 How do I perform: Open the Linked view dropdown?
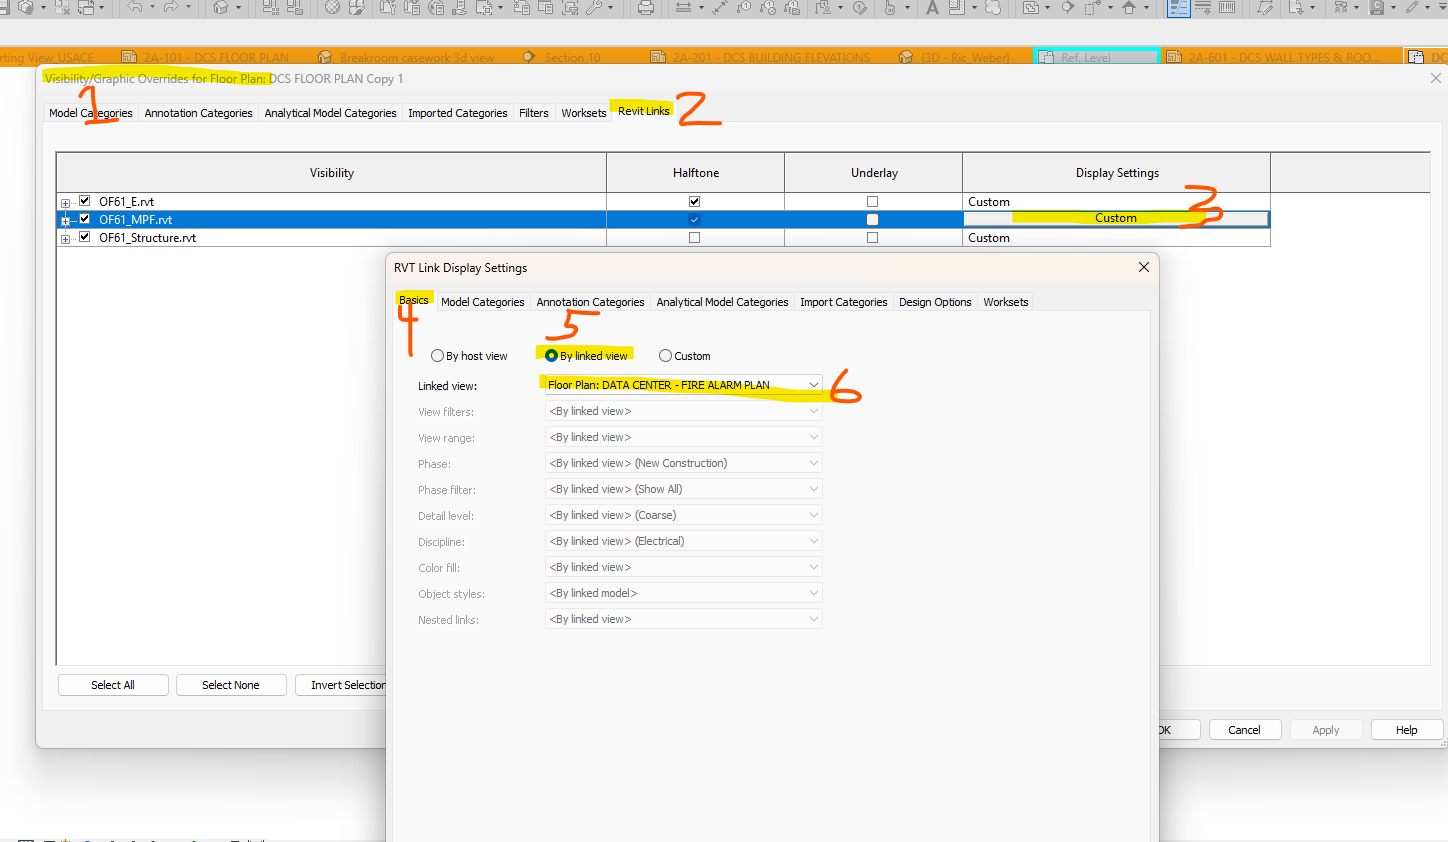[684, 385]
